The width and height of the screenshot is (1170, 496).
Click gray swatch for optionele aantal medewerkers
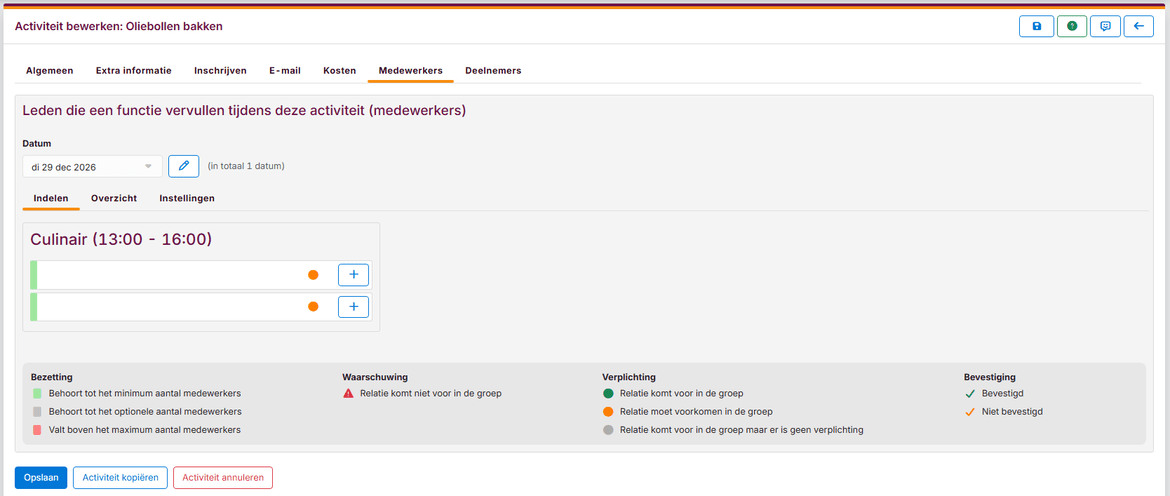point(37,412)
